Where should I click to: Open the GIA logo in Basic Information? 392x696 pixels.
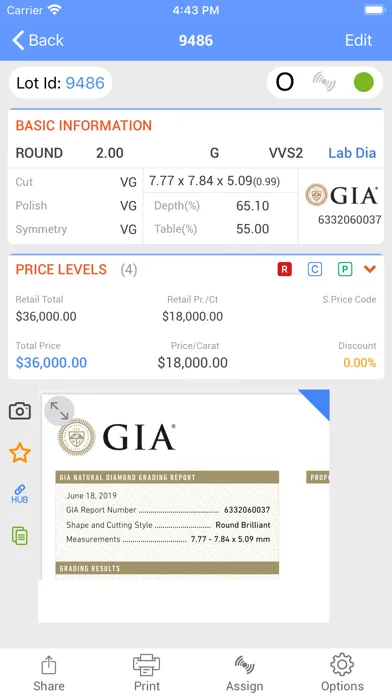point(341,195)
